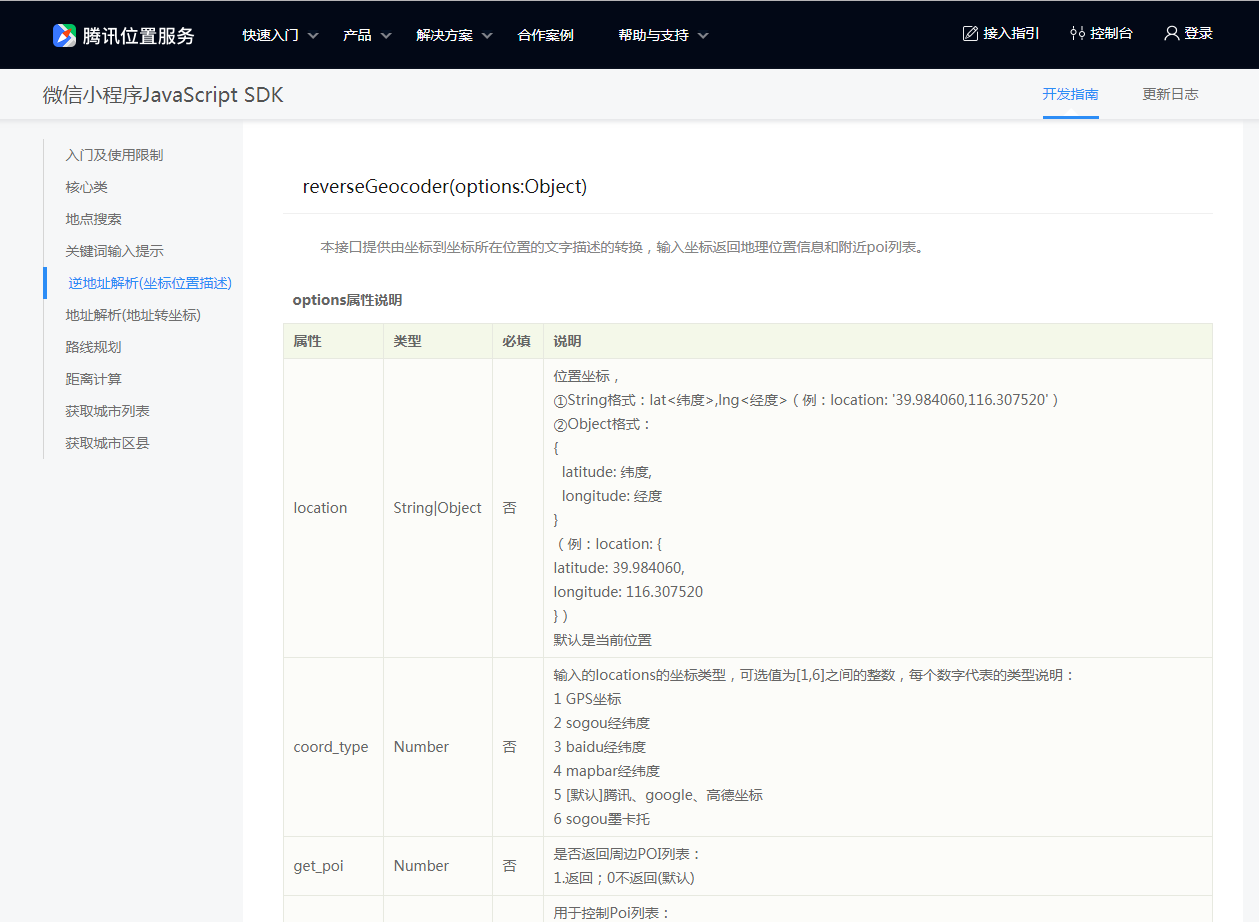This screenshot has width=1259, height=922.
Task: Switch to the 开发指南 tab
Action: pyautogui.click(x=1070, y=94)
